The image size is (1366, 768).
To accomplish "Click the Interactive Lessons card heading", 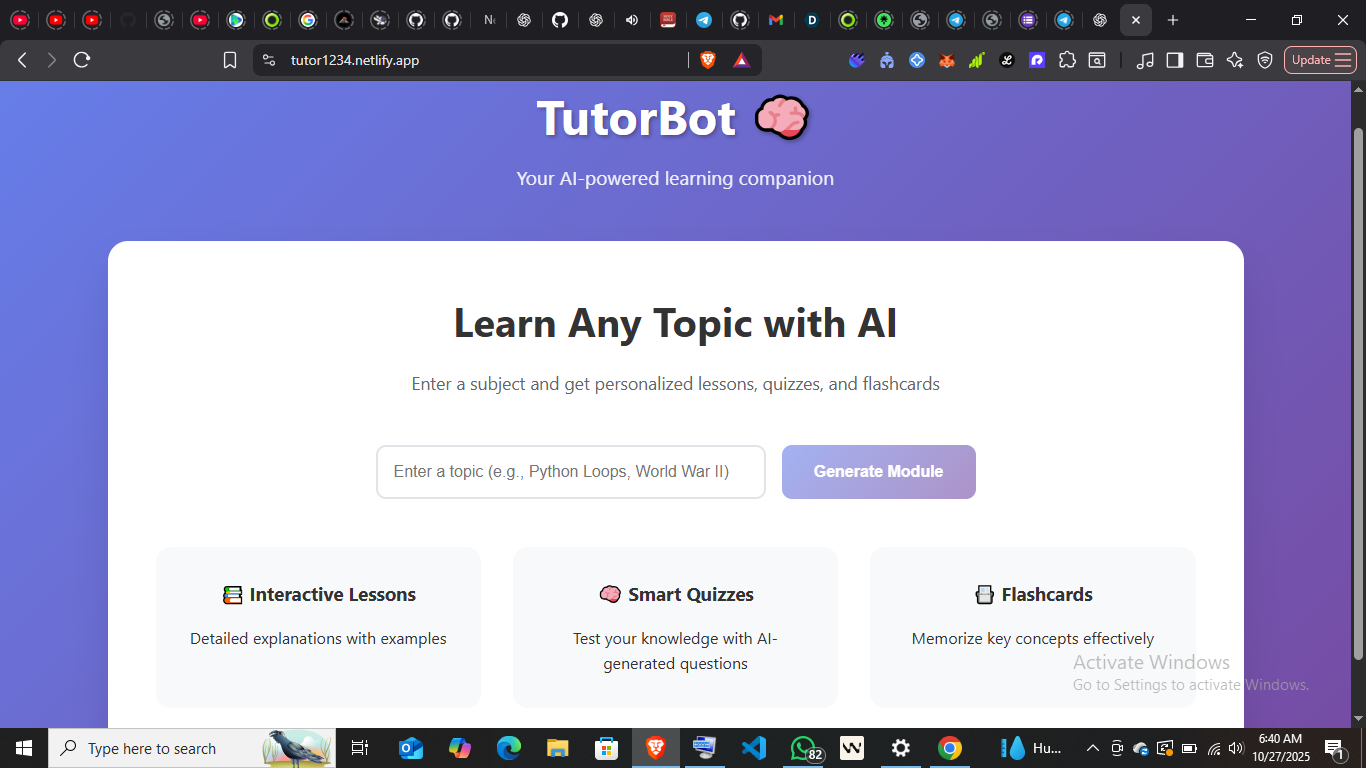I will click(x=333, y=595).
